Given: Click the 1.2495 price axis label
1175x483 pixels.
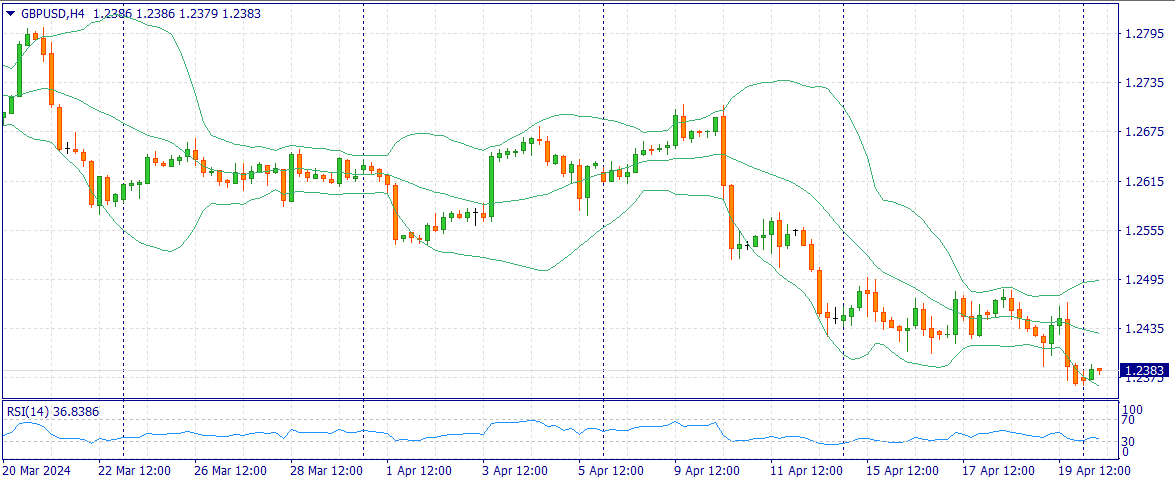Looking at the screenshot, I should [x=1143, y=280].
